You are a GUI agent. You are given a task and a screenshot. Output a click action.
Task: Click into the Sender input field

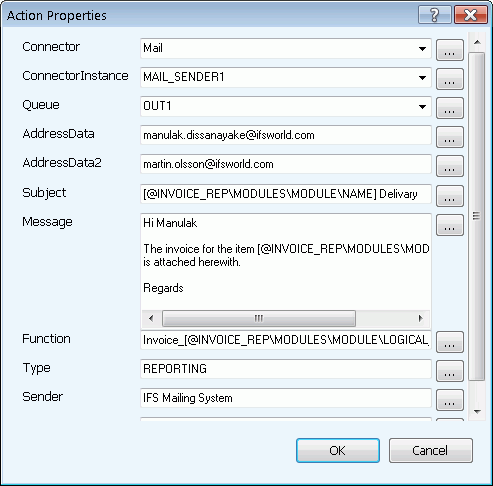pos(286,398)
